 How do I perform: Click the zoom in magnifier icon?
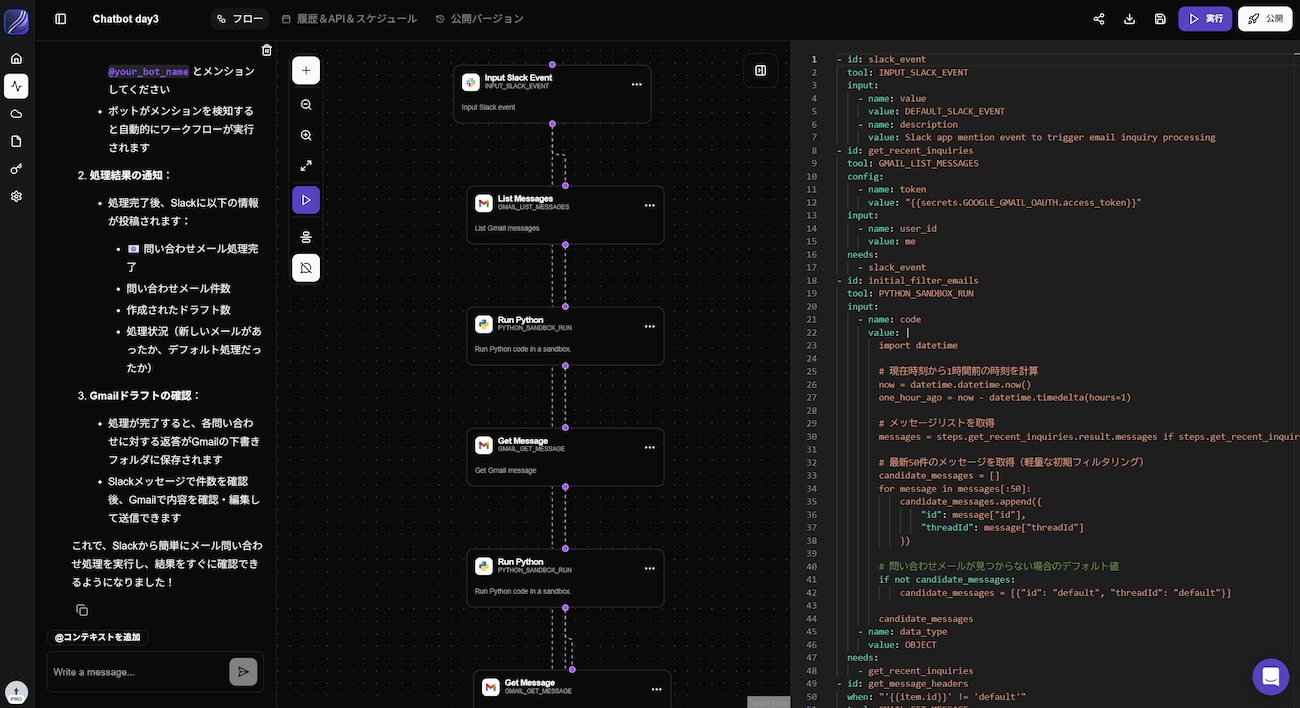click(x=306, y=135)
